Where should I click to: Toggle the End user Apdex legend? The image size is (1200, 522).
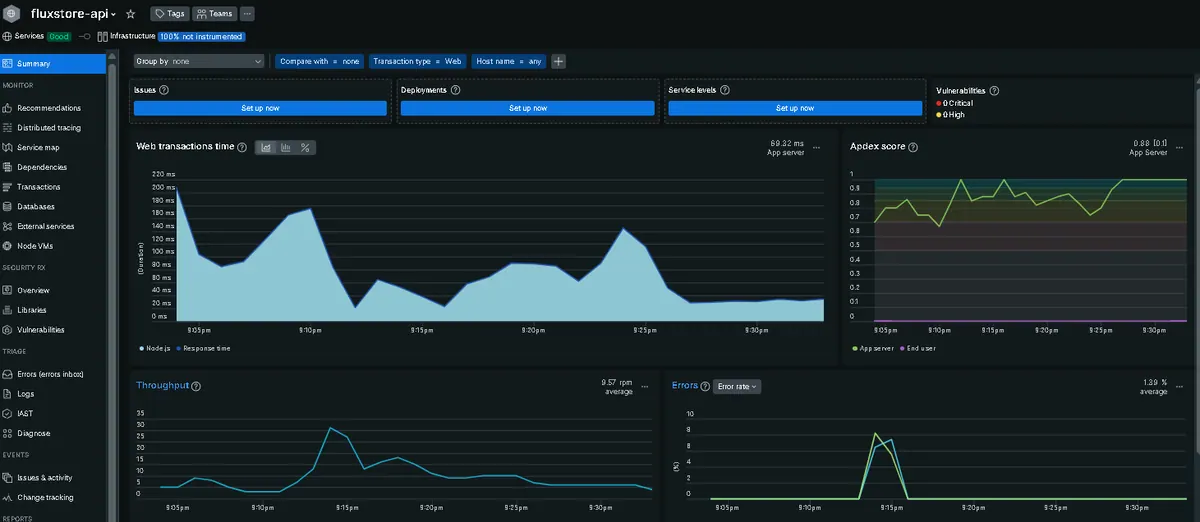point(918,349)
